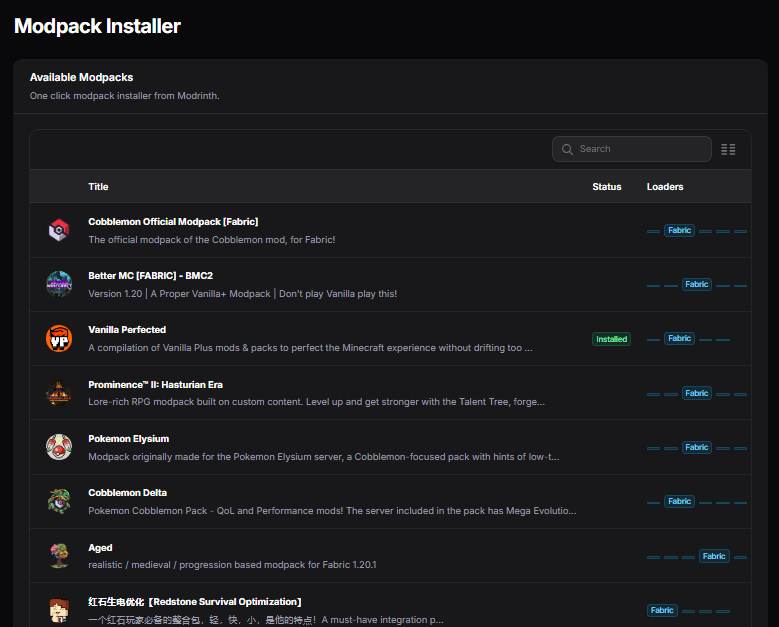Open Better MC [FABRIC] - BMC2 title

(x=151, y=276)
